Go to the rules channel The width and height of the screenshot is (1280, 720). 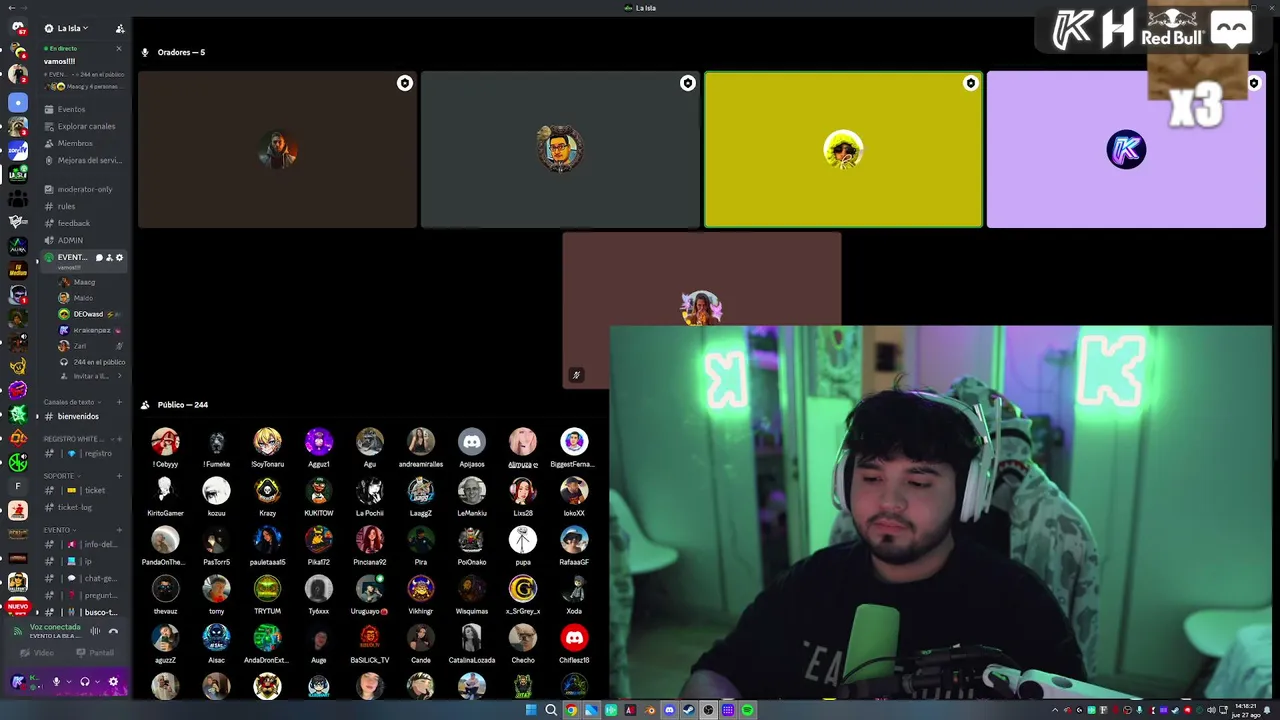tap(83, 206)
